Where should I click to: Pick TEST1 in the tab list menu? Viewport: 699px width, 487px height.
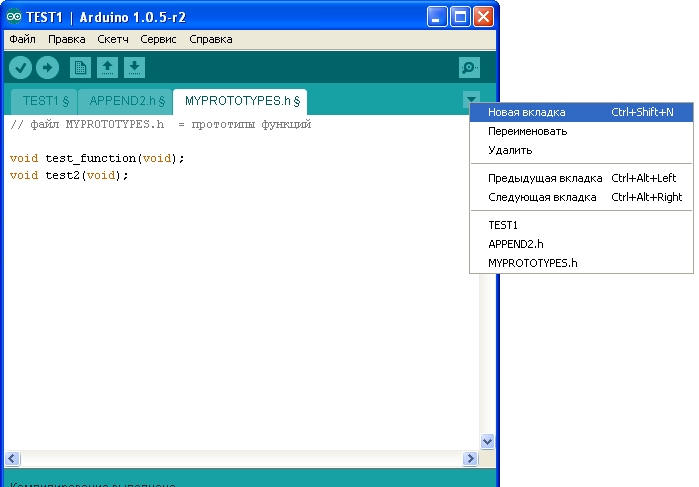[581, 225]
